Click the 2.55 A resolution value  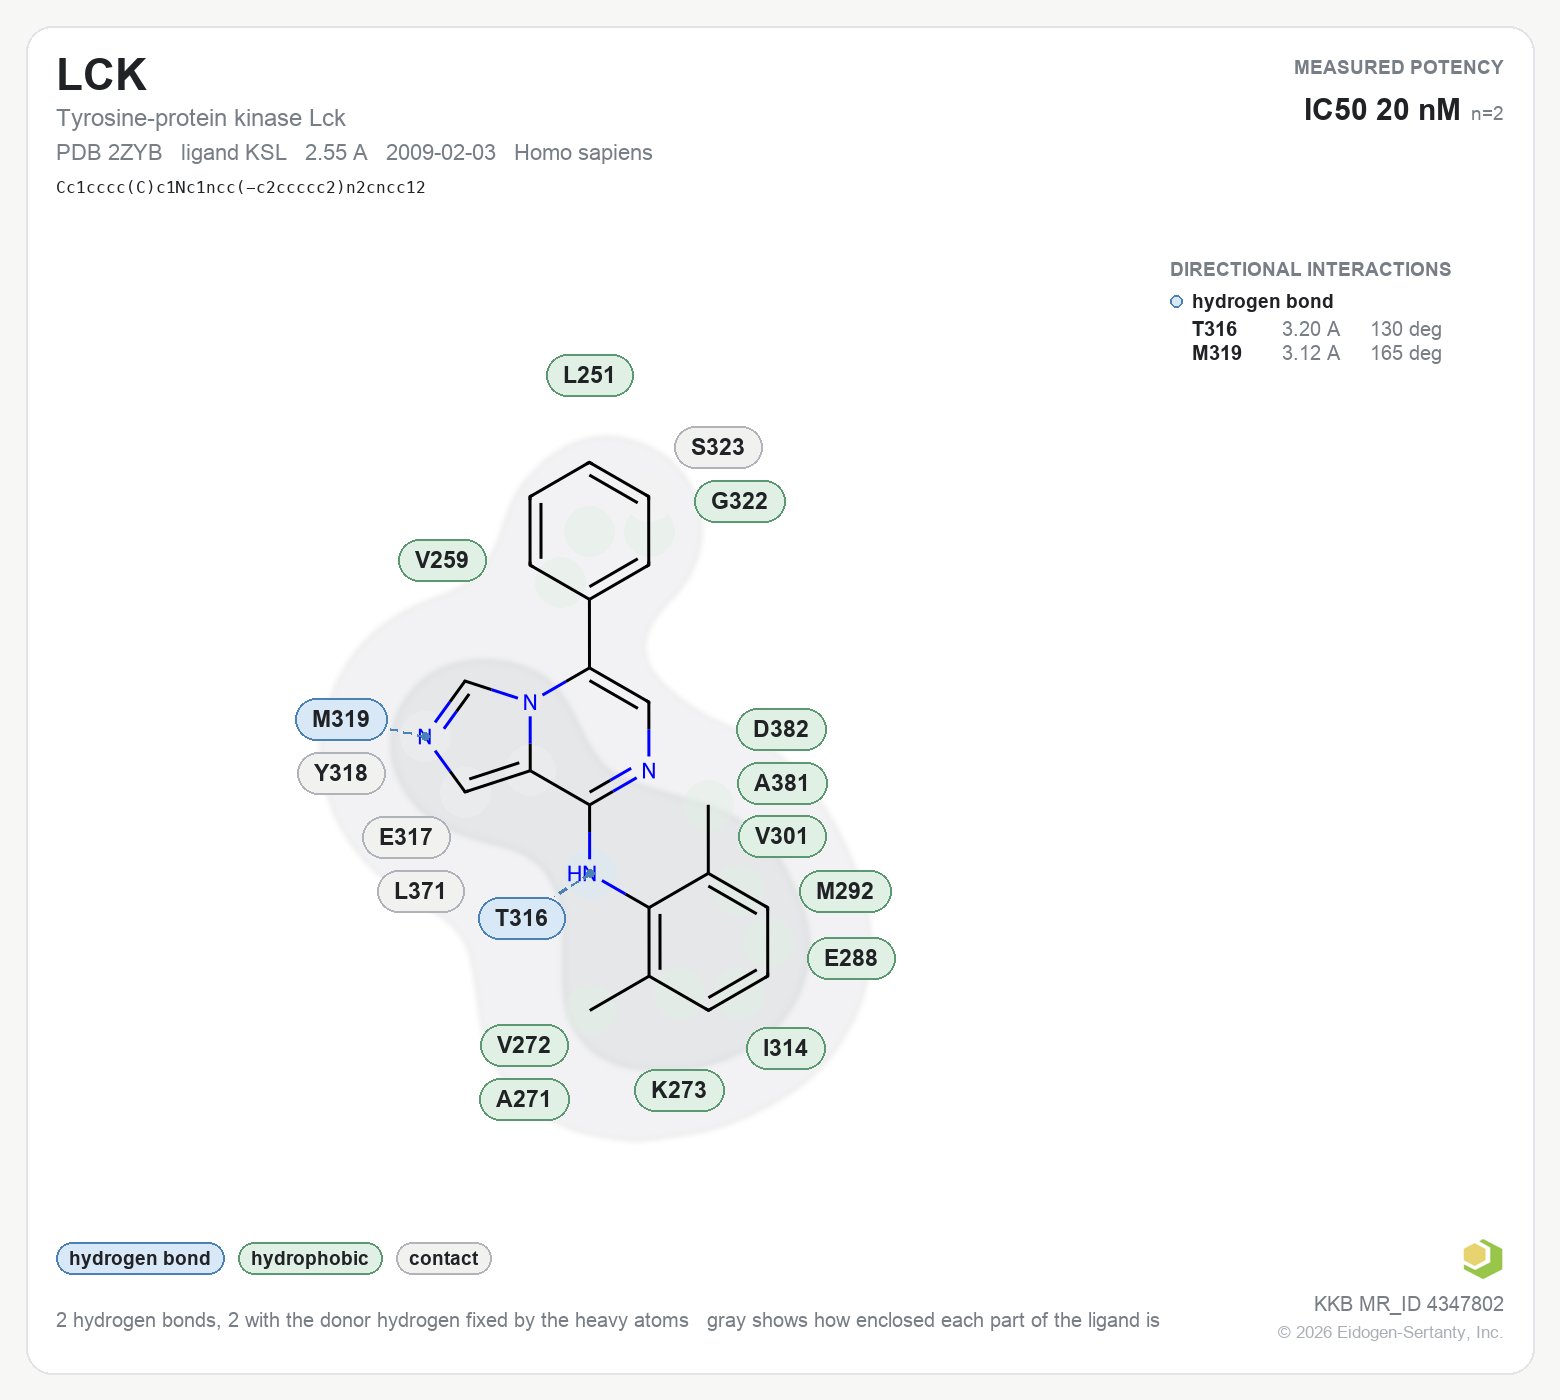click(336, 153)
